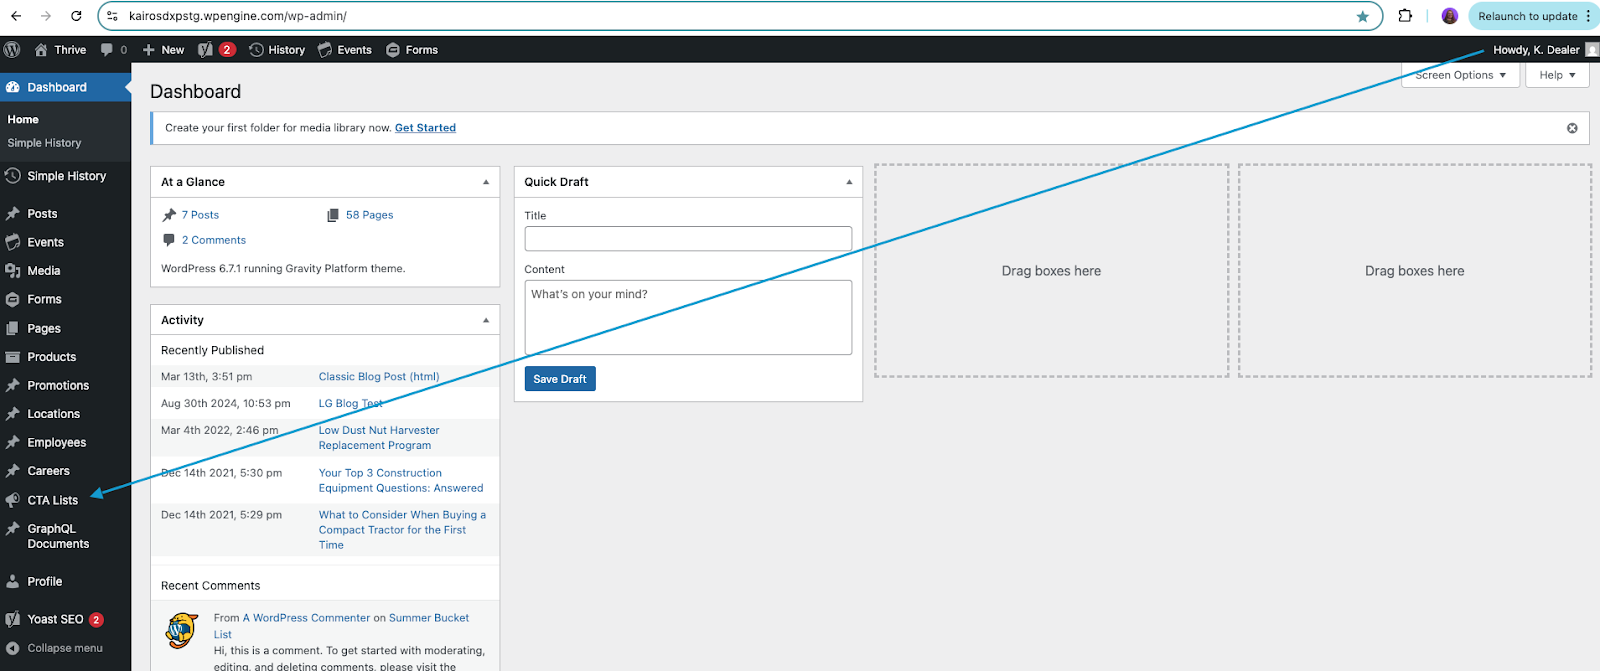Go back with the browser back arrow
Image resolution: width=1600 pixels, height=671 pixels.
16,16
